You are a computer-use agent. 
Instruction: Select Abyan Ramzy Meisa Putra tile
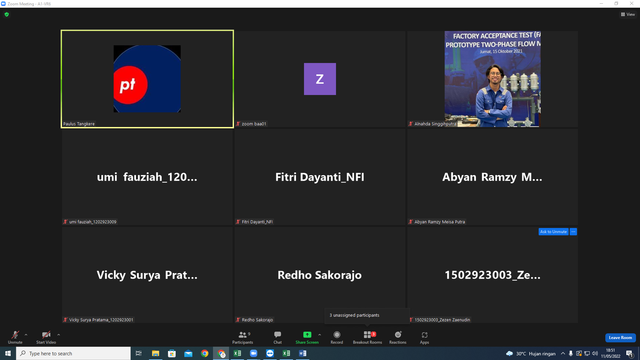pos(492,177)
